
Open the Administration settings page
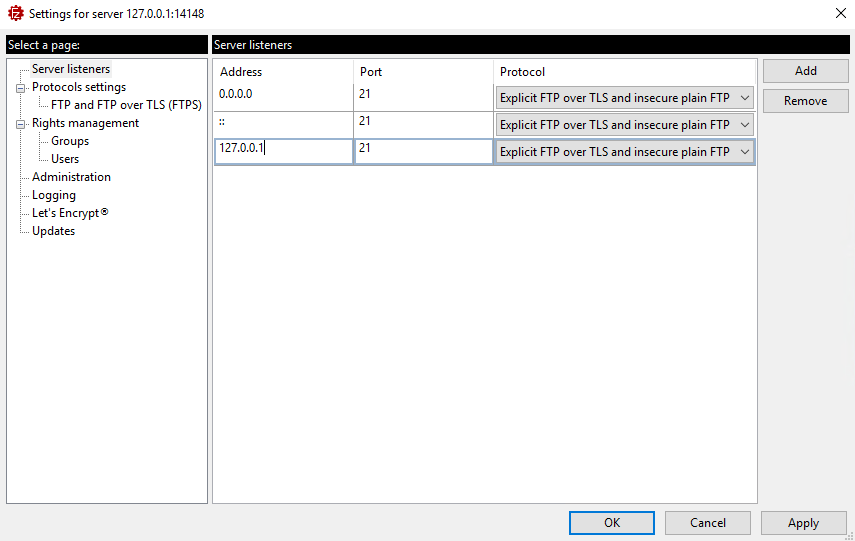pyautogui.click(x=71, y=177)
